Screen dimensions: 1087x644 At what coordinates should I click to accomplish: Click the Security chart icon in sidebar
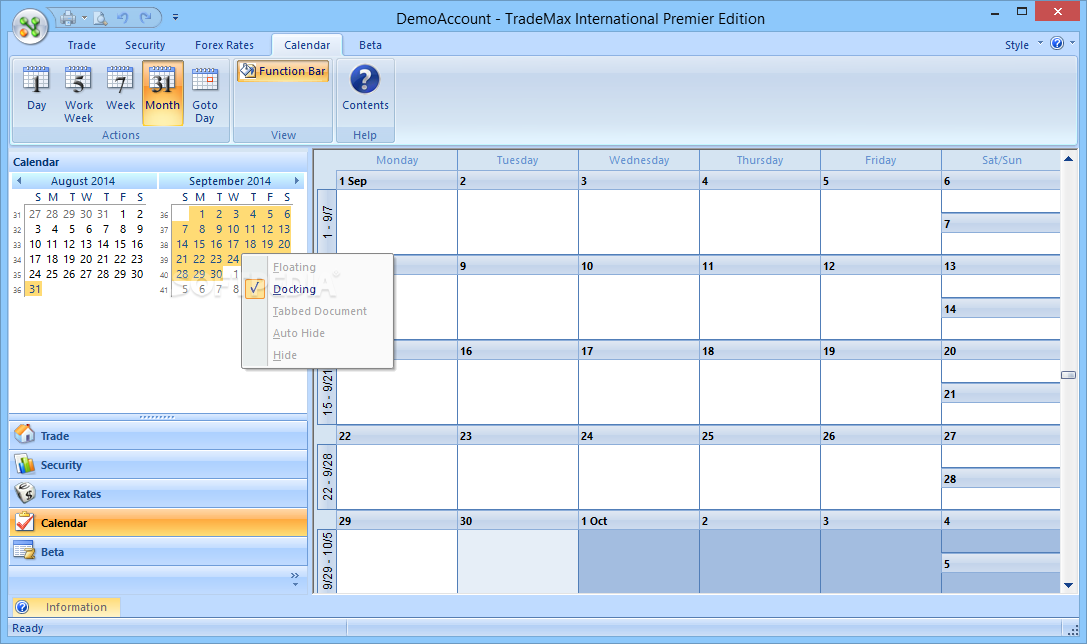24,464
